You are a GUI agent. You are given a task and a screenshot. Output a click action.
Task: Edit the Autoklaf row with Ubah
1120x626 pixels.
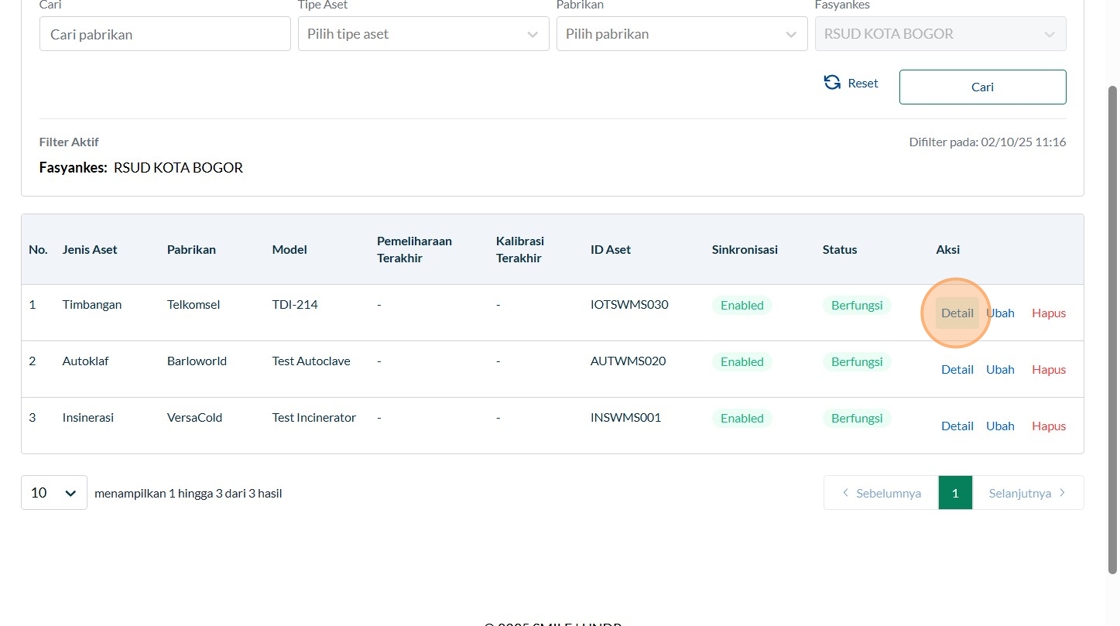[x=1000, y=369]
